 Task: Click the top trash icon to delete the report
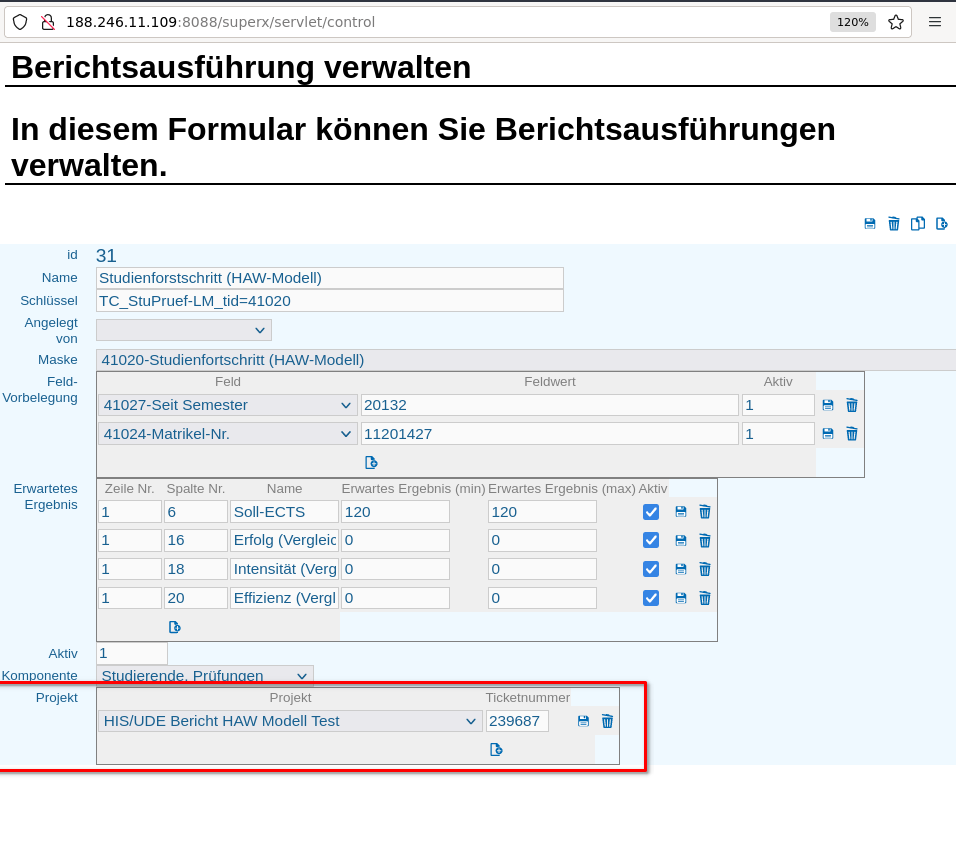(x=894, y=224)
